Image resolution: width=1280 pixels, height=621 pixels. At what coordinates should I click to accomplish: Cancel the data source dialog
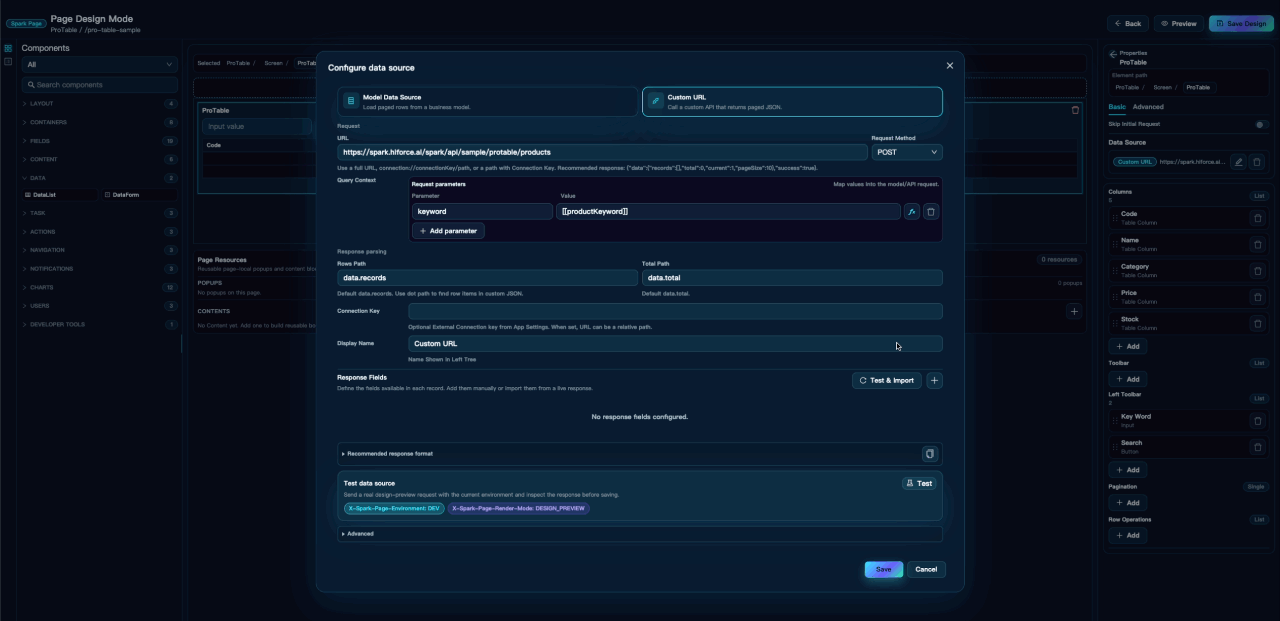click(926, 569)
